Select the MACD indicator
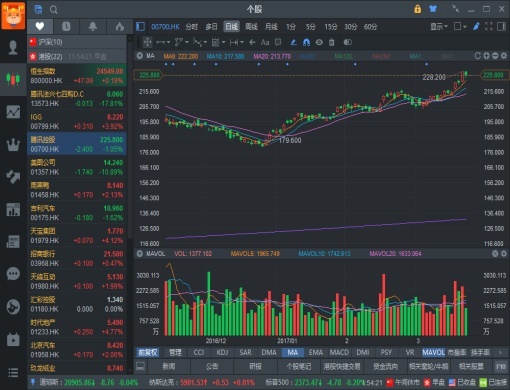The height and width of the screenshot is (390, 510). coord(339,353)
